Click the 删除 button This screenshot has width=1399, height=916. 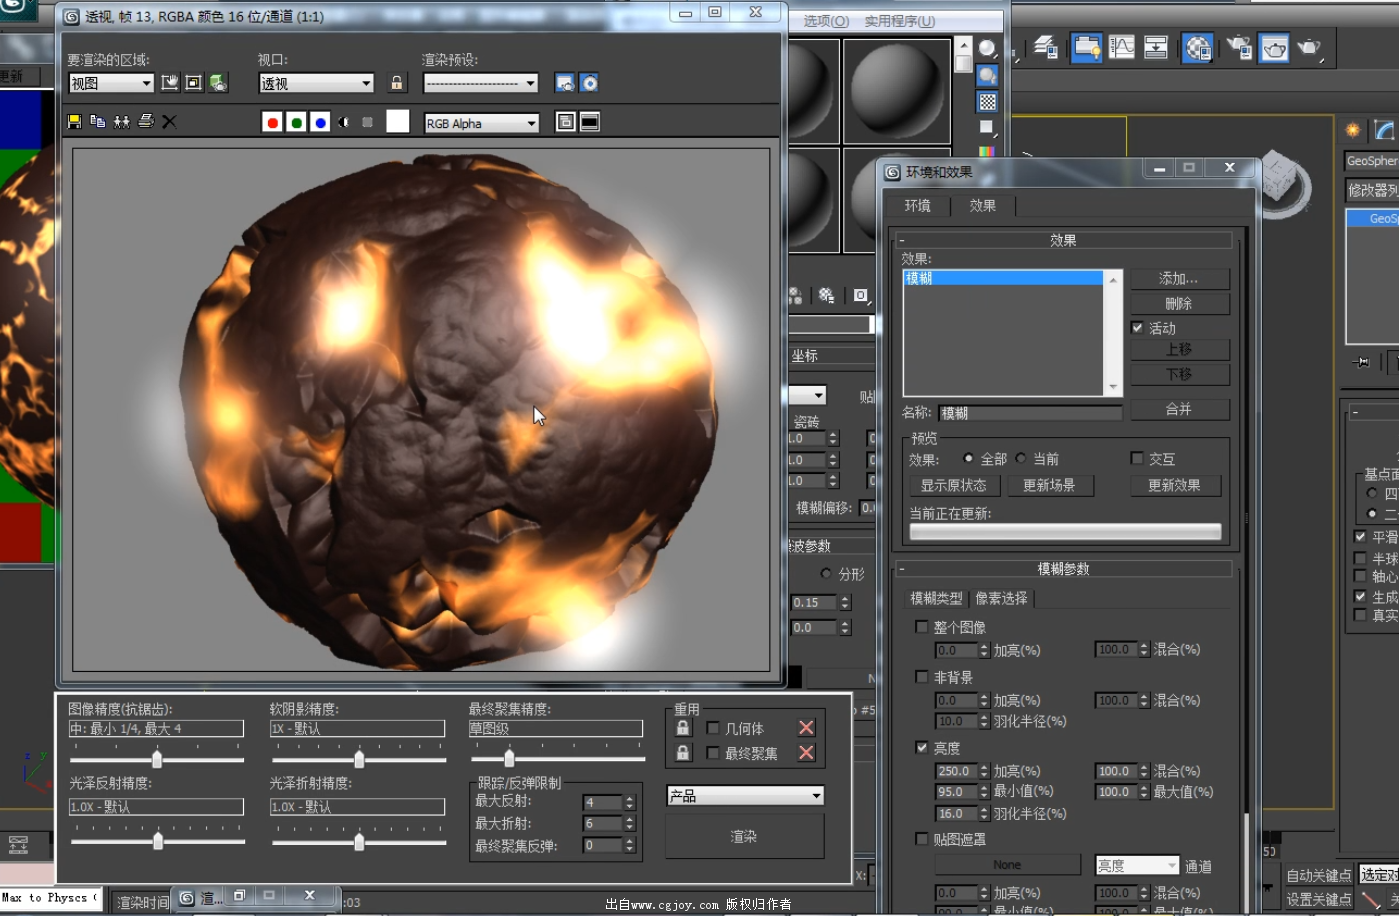click(1179, 303)
